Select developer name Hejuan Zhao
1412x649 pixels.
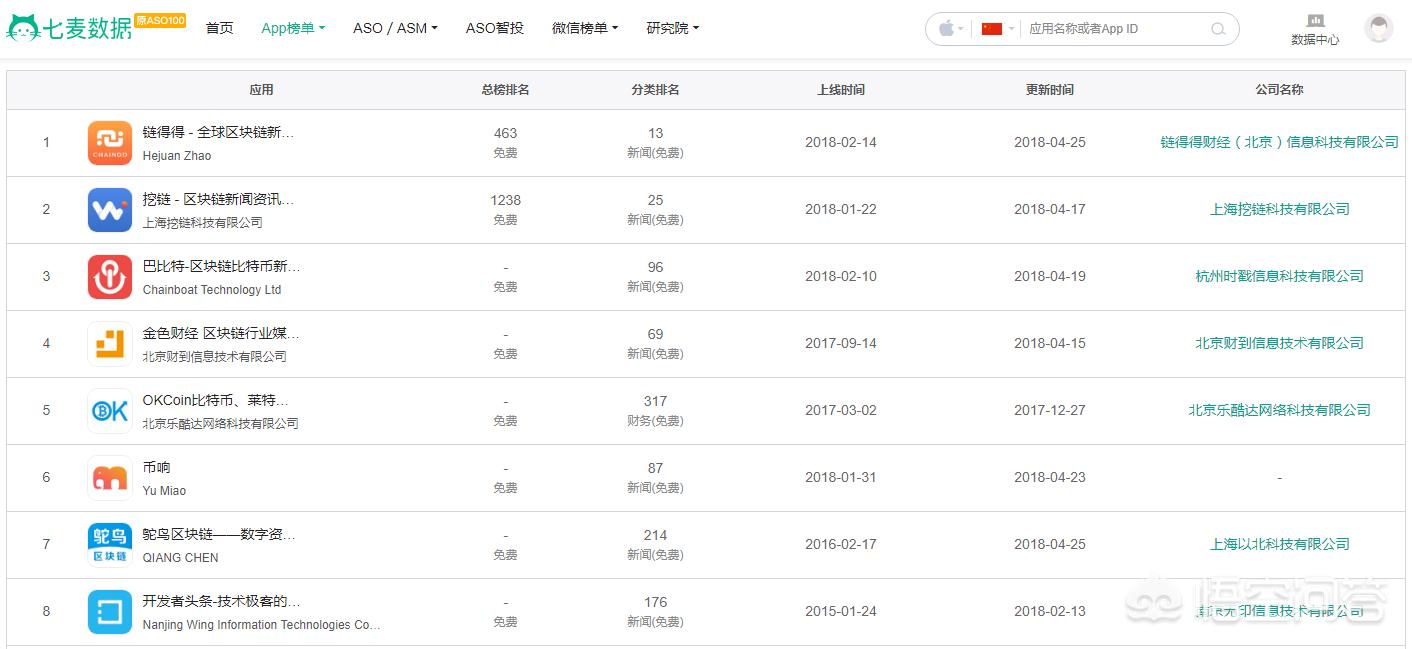pos(177,156)
